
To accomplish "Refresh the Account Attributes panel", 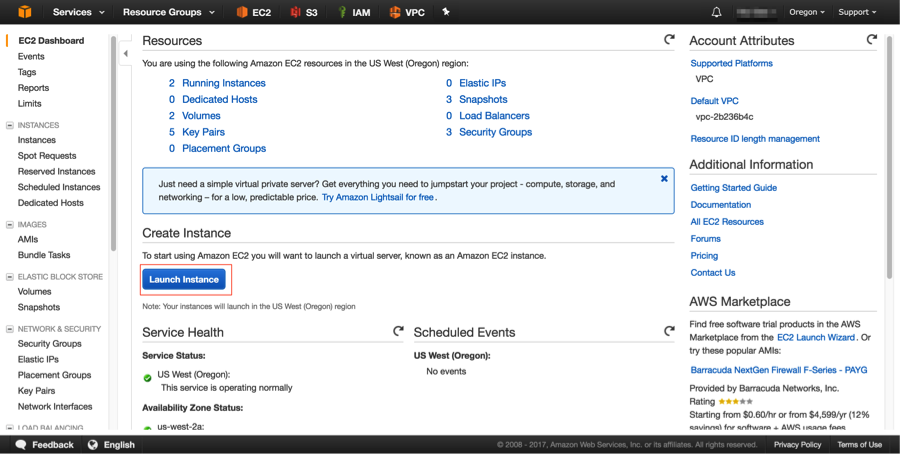I will coord(872,40).
